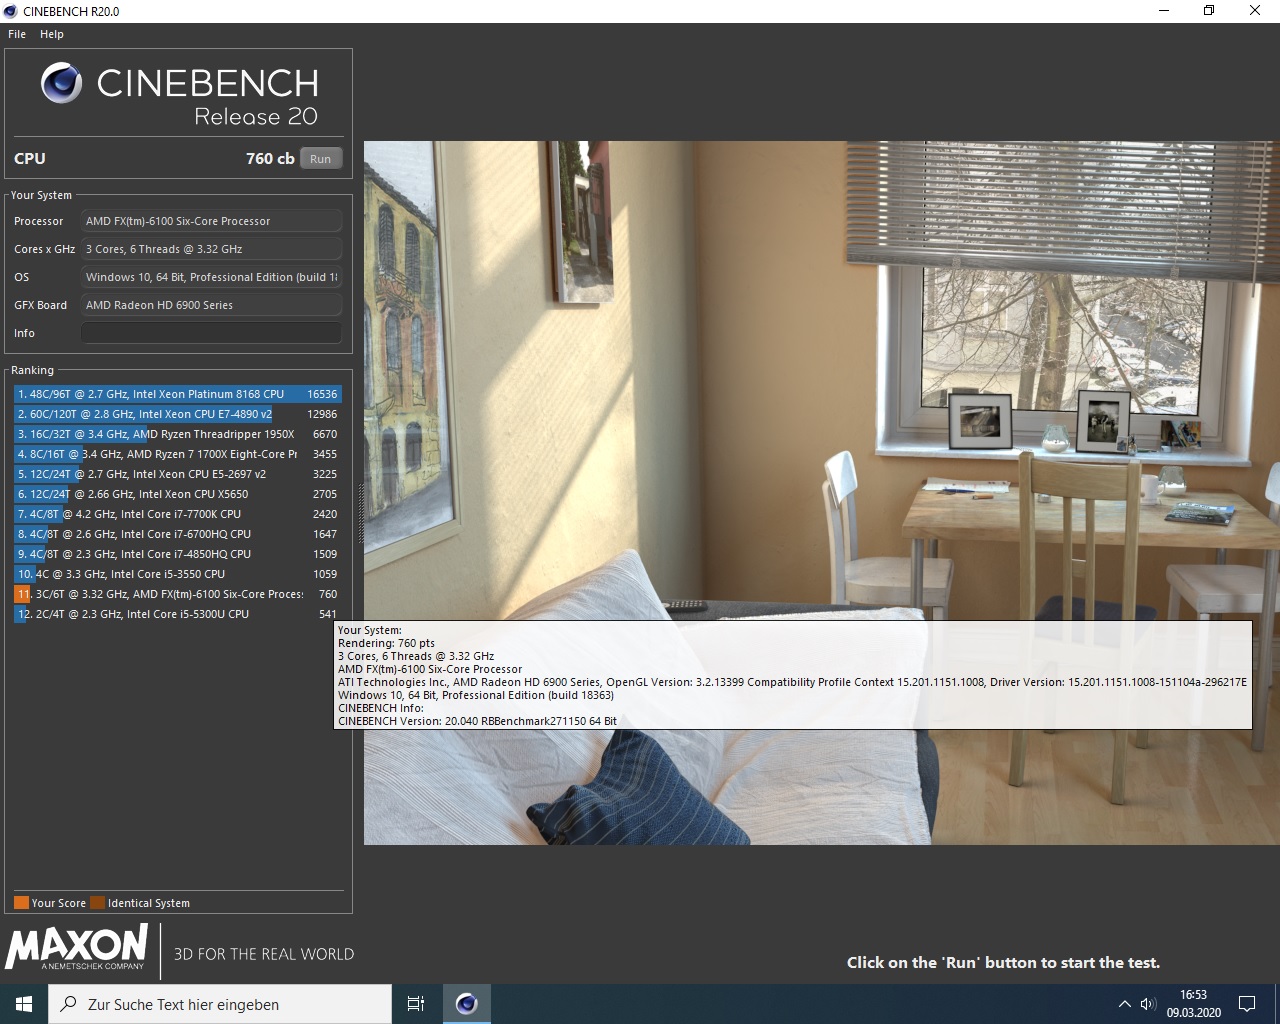Select ranking row Core i7-4850HQ
The width and height of the screenshot is (1280, 1024).
[x=178, y=554]
